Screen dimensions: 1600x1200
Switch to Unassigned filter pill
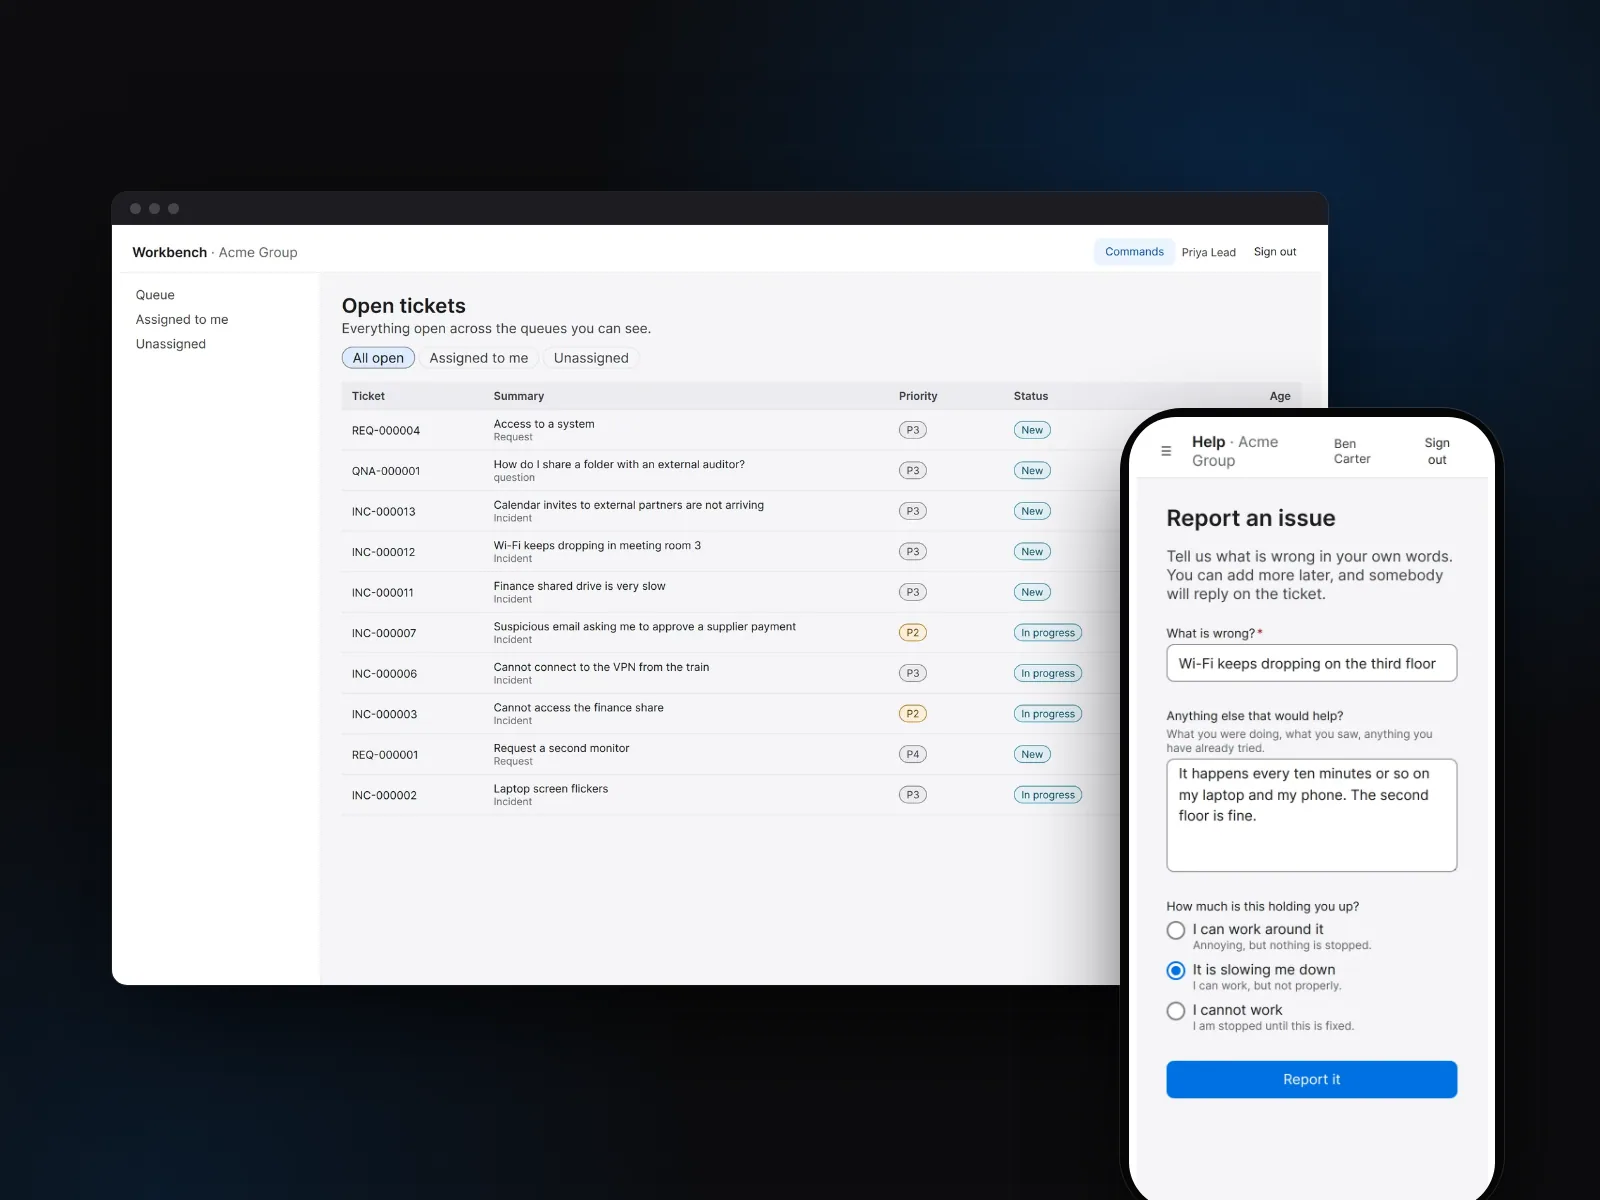pyautogui.click(x=591, y=358)
